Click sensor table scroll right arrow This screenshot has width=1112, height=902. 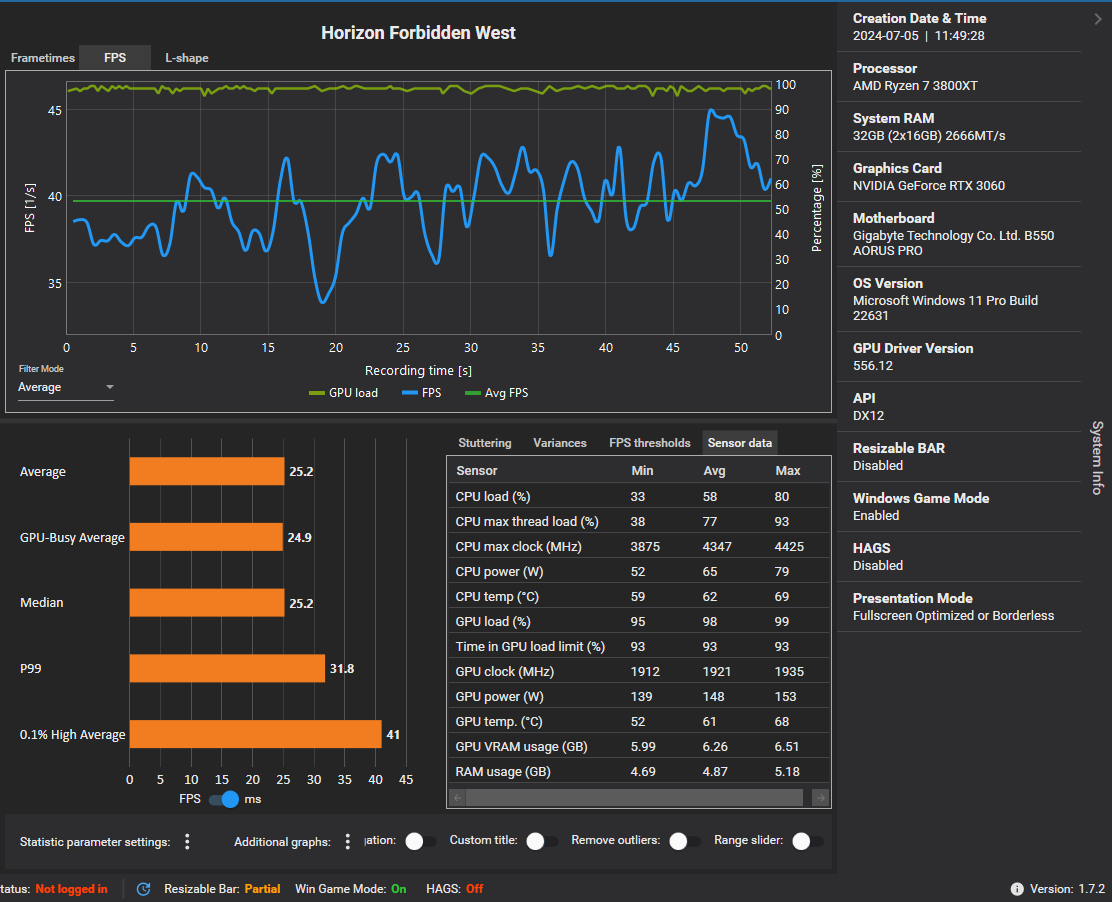coord(820,798)
